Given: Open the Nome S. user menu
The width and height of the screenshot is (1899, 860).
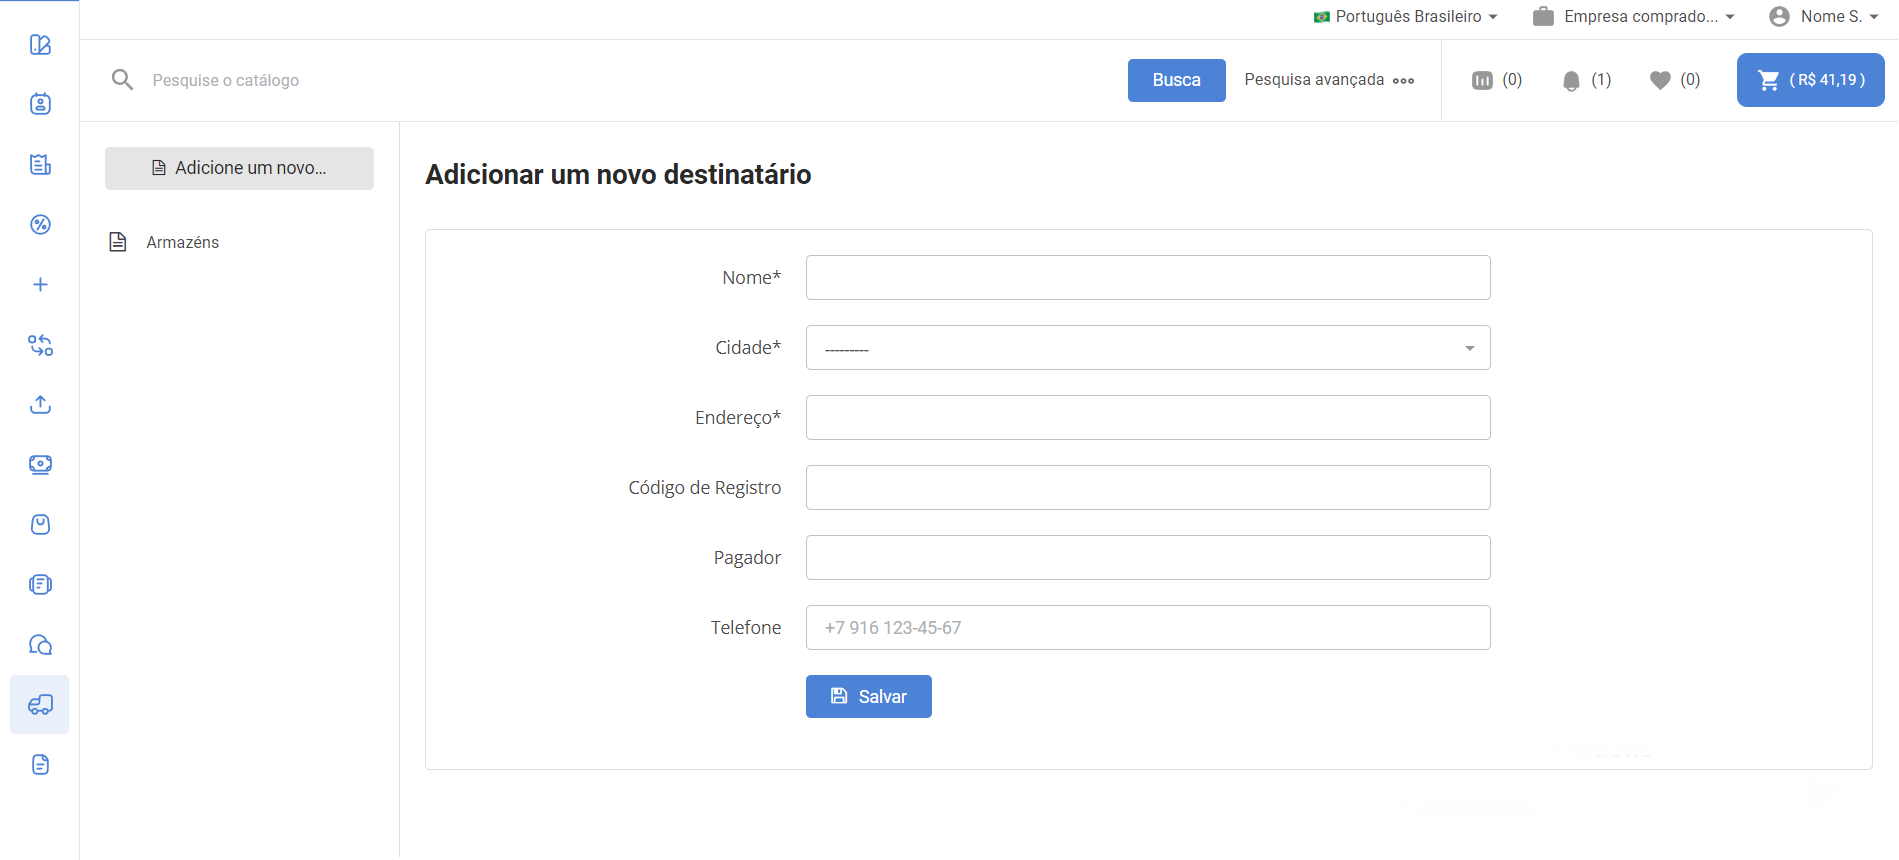Looking at the screenshot, I should coord(1823,17).
